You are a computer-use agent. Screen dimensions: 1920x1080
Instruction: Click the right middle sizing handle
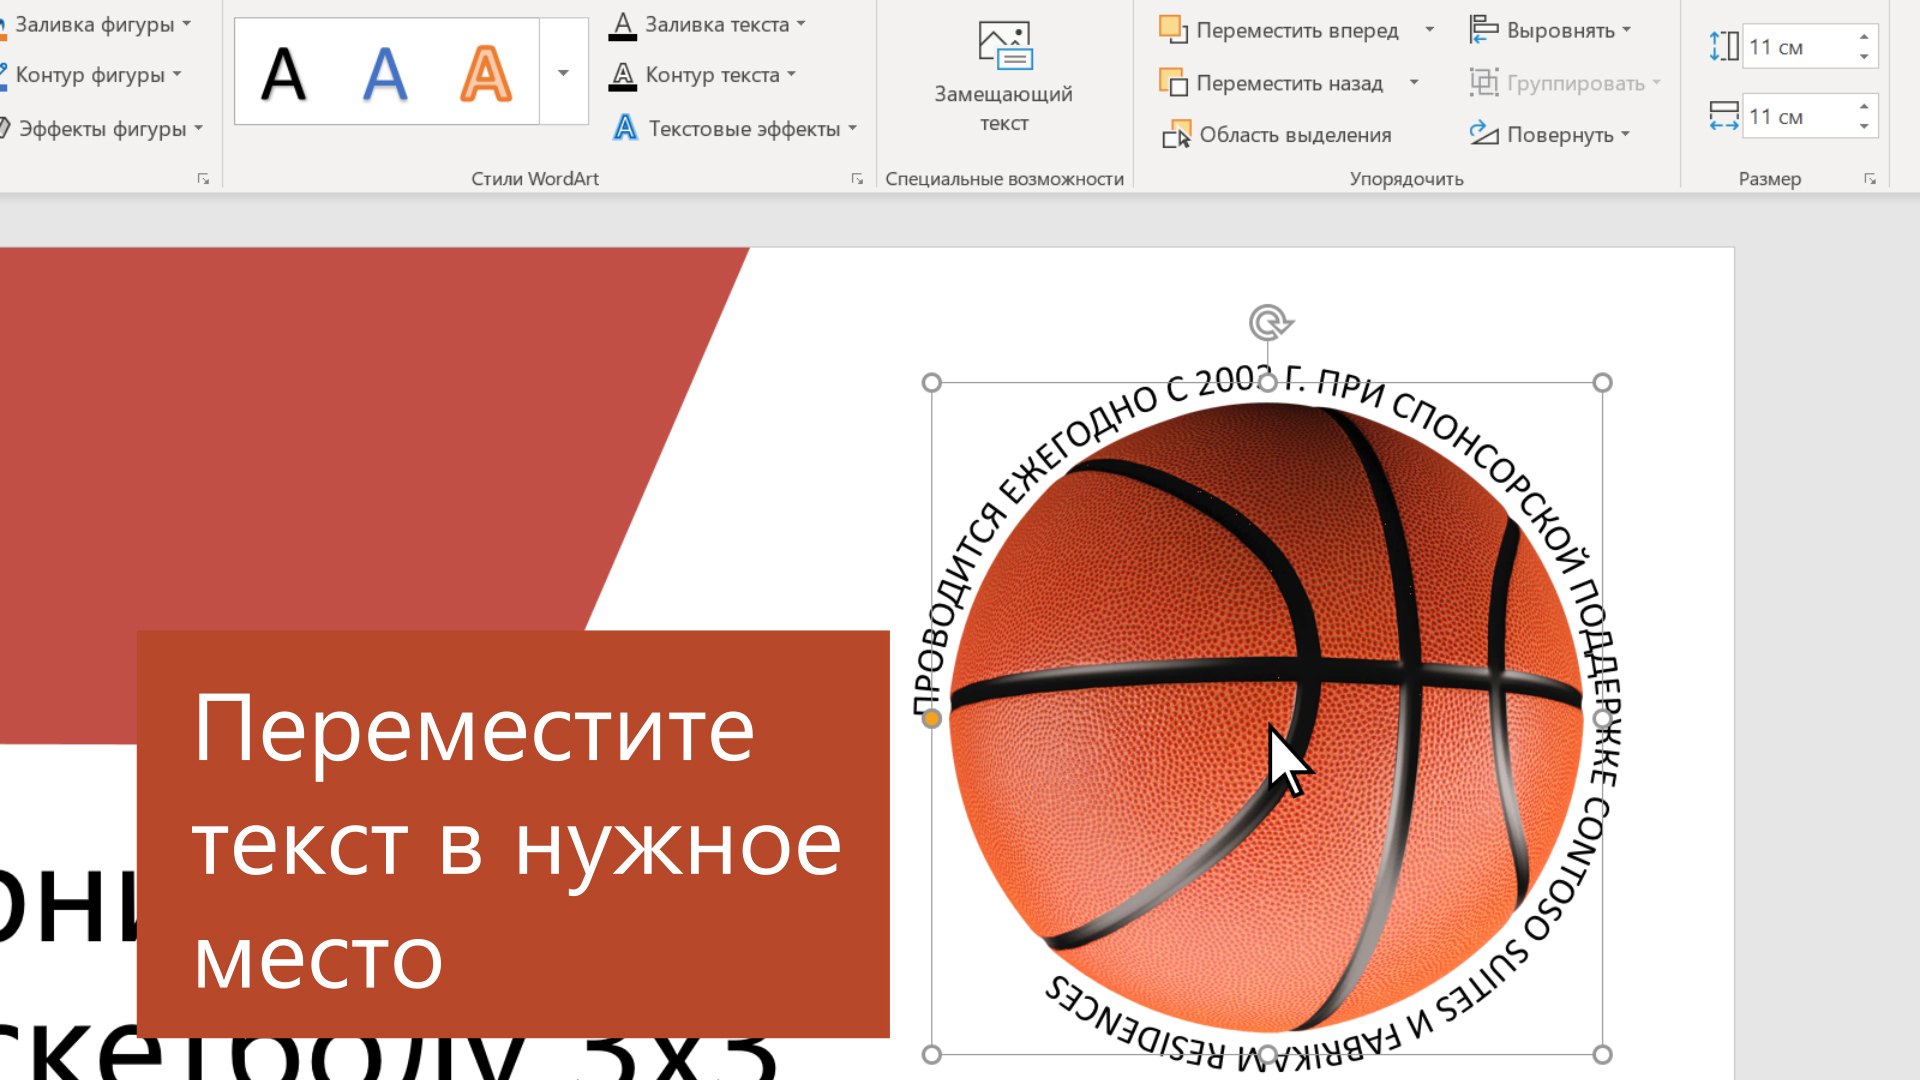click(x=1602, y=718)
